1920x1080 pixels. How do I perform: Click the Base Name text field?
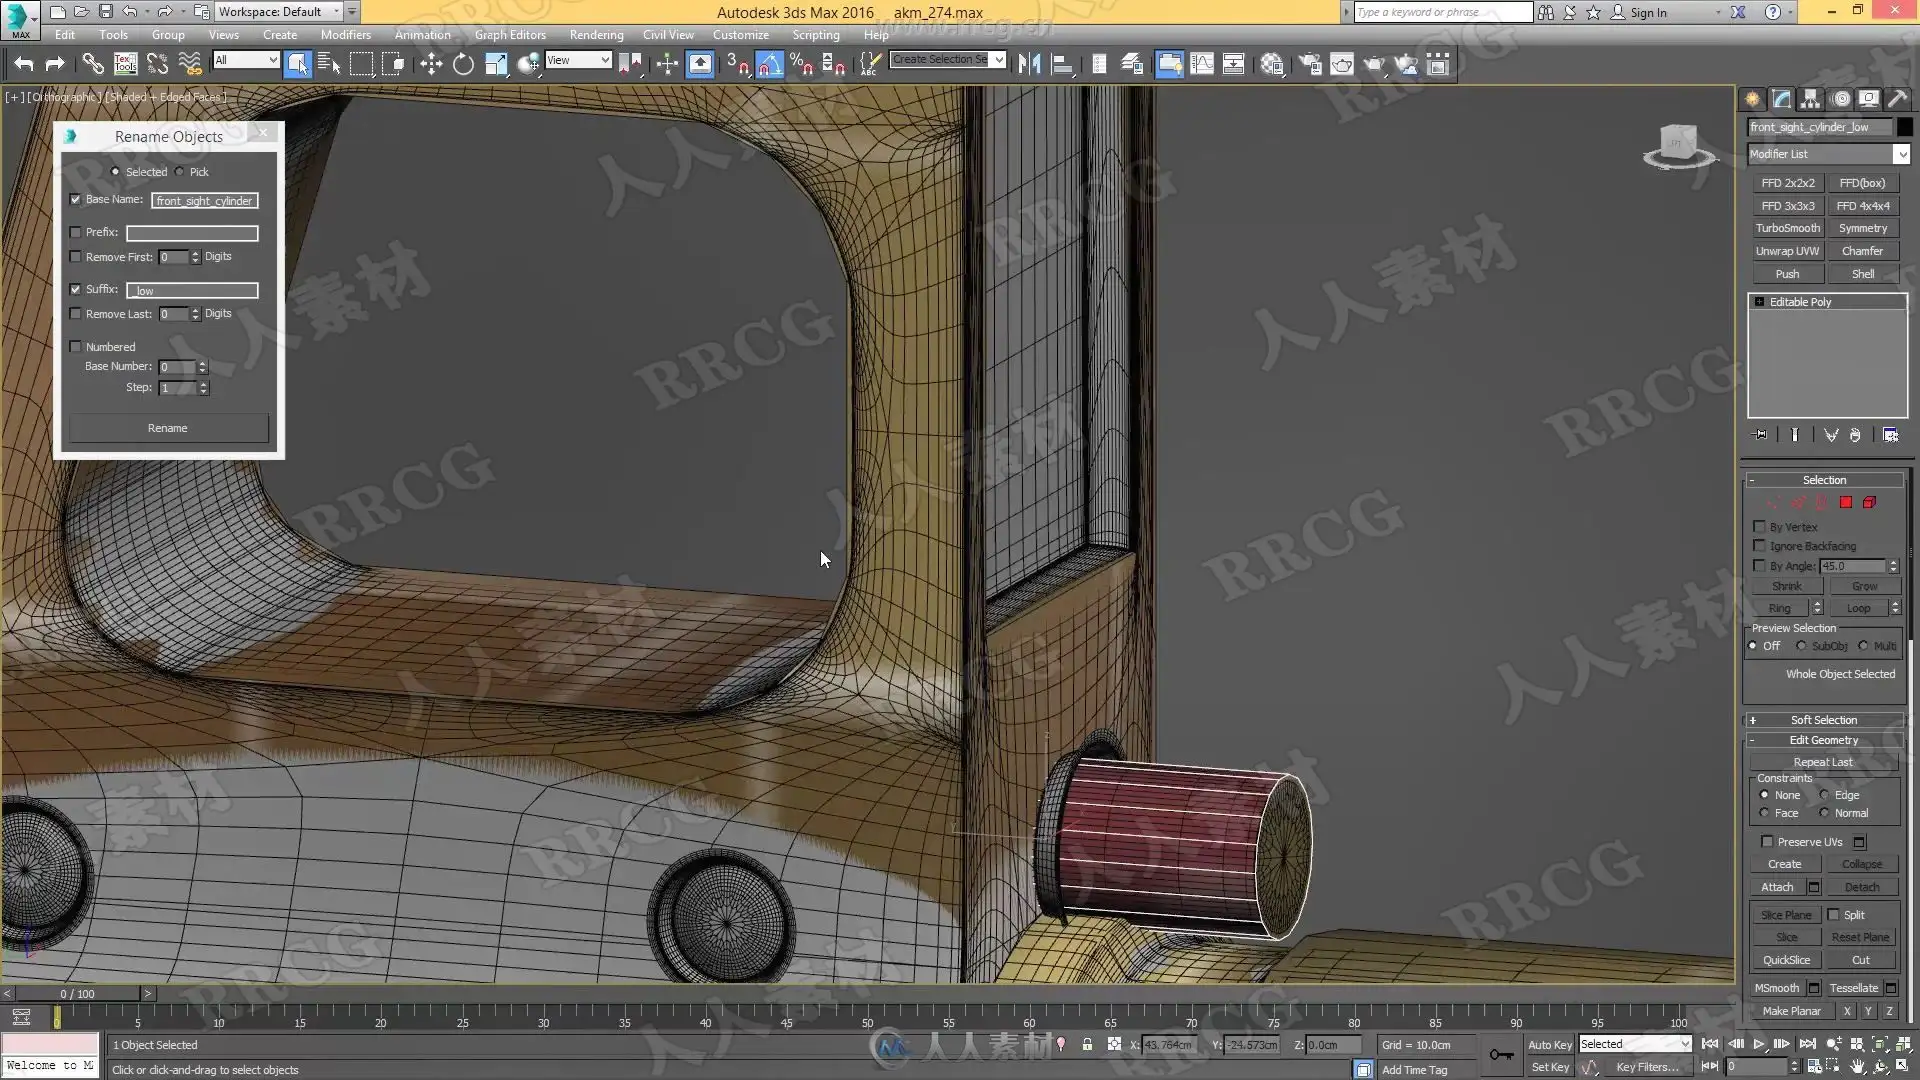pyautogui.click(x=205, y=201)
